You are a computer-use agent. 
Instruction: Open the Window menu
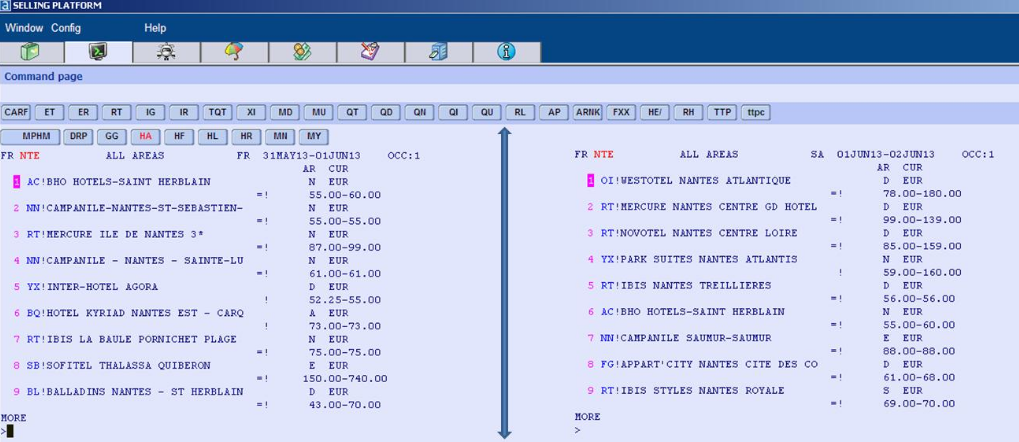tap(24, 28)
